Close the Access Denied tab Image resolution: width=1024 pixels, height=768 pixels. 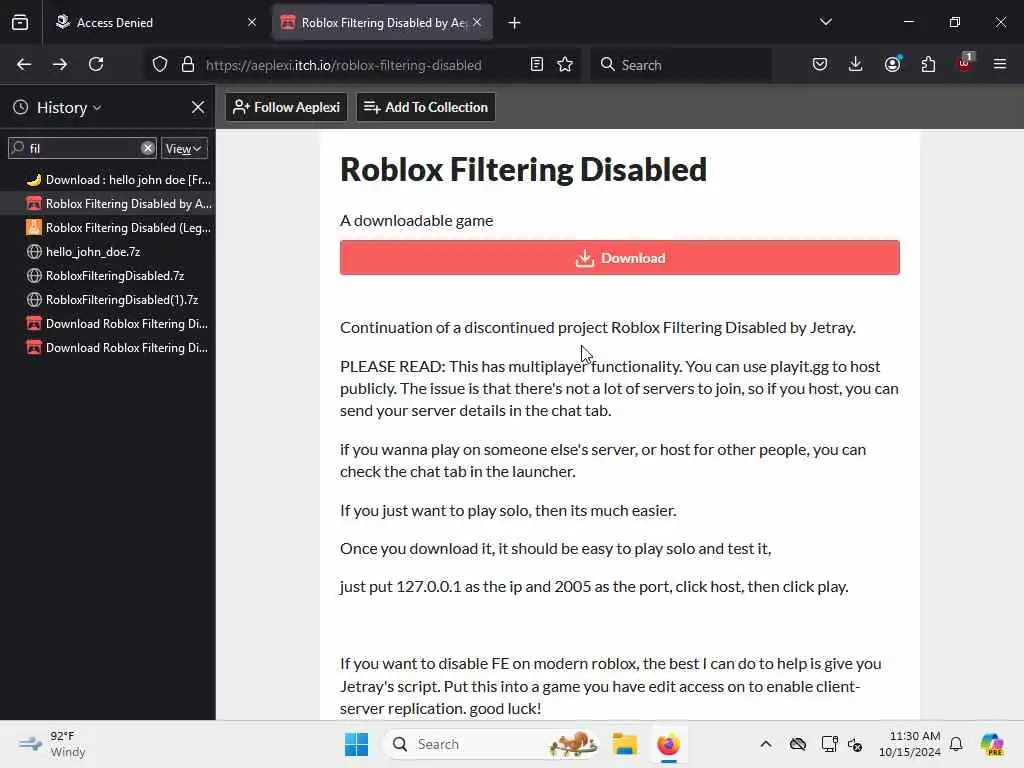pos(252,22)
